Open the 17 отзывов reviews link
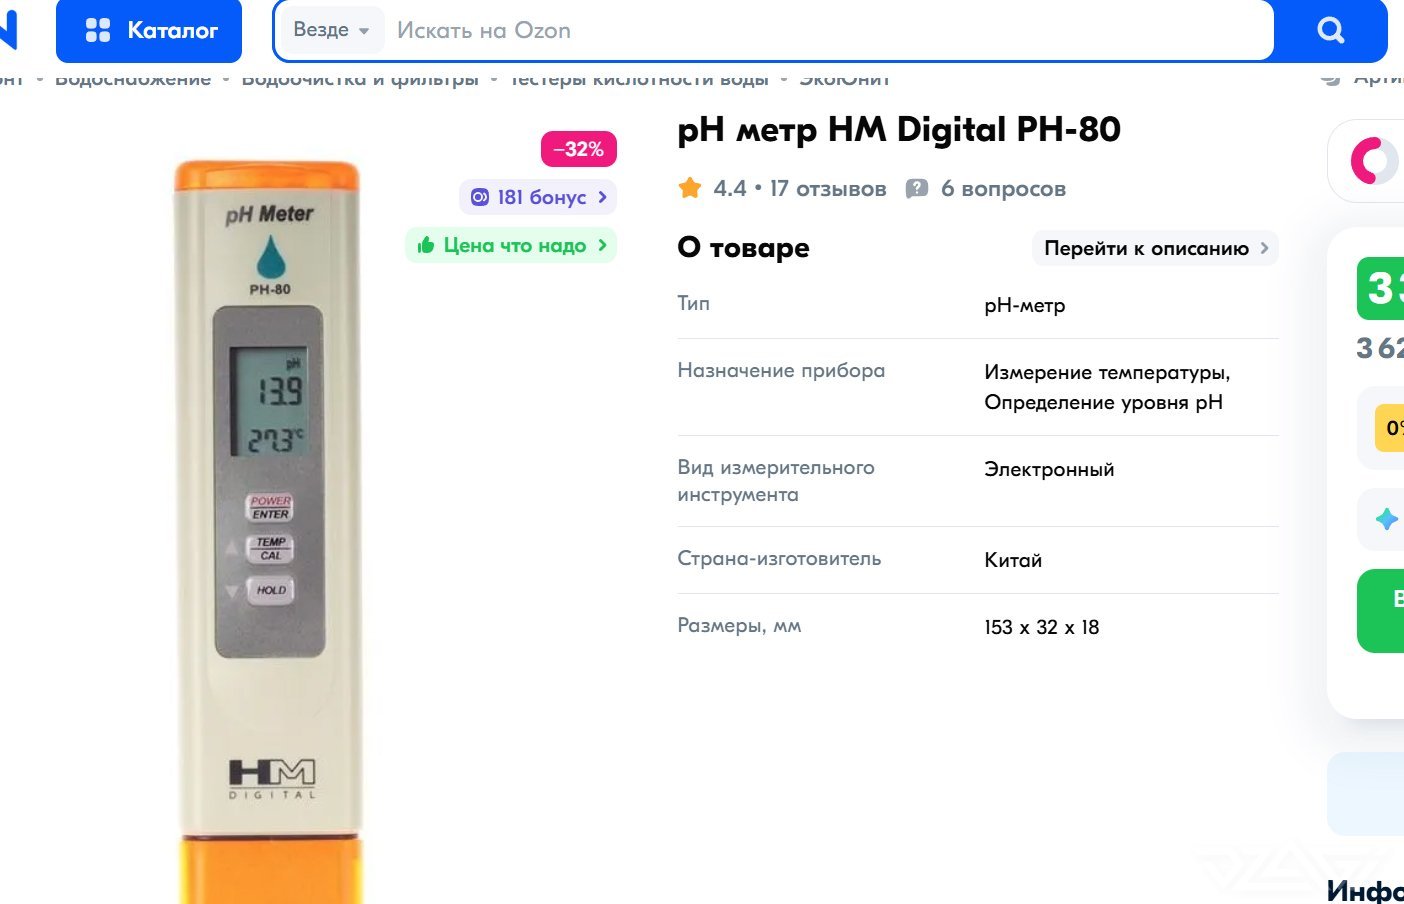Screen dimensions: 1404x904 click(x=827, y=189)
